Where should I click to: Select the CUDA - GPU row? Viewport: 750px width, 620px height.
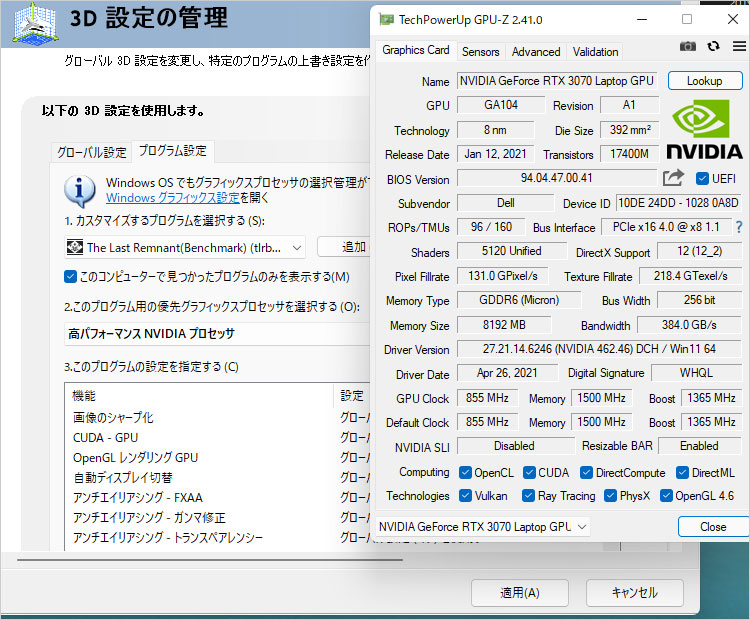point(218,438)
